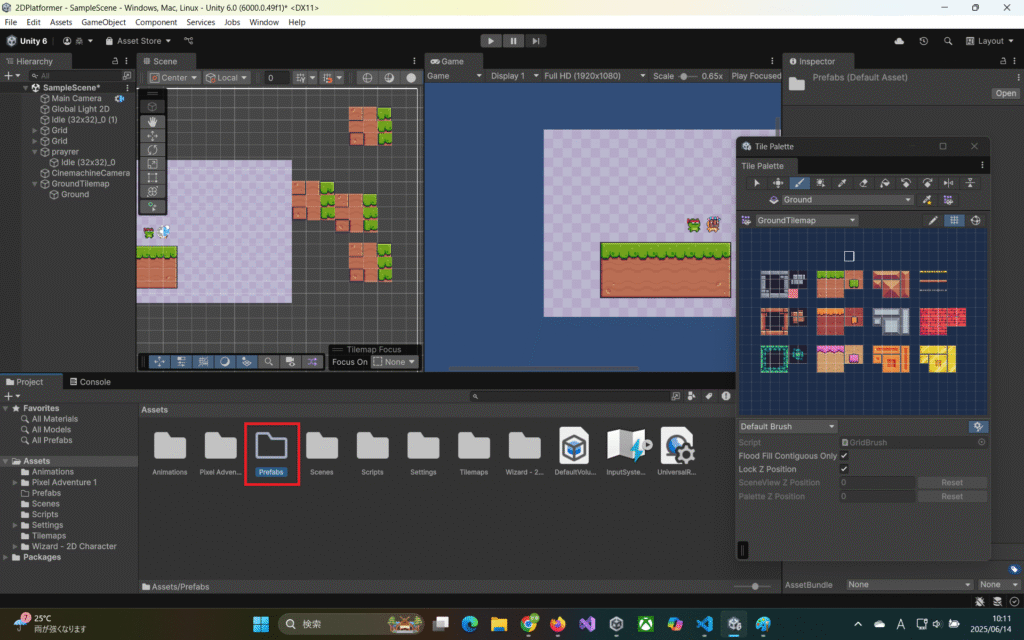Open the Display 1 dropdown in Game view

pyautogui.click(x=515, y=76)
